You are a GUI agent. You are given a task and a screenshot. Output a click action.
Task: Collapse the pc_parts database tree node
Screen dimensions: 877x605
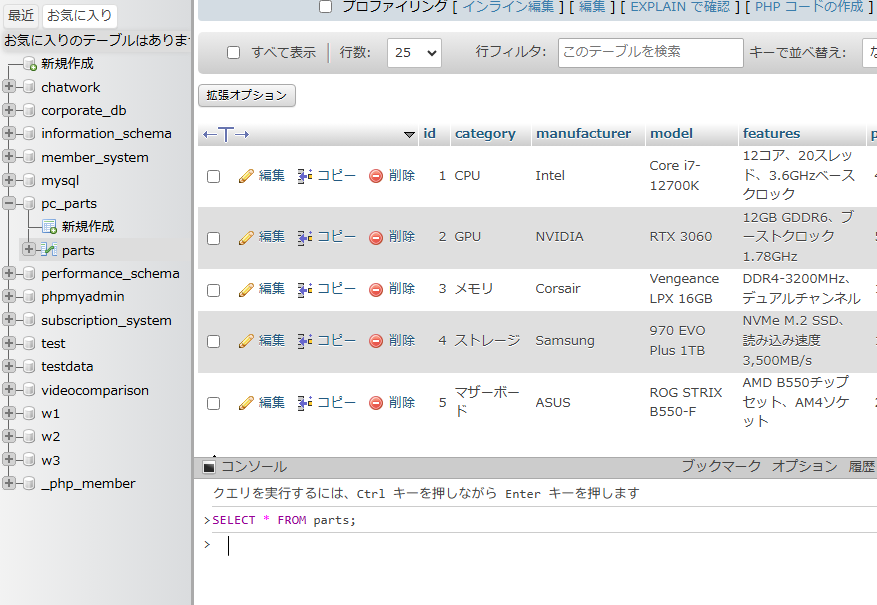[9, 204]
